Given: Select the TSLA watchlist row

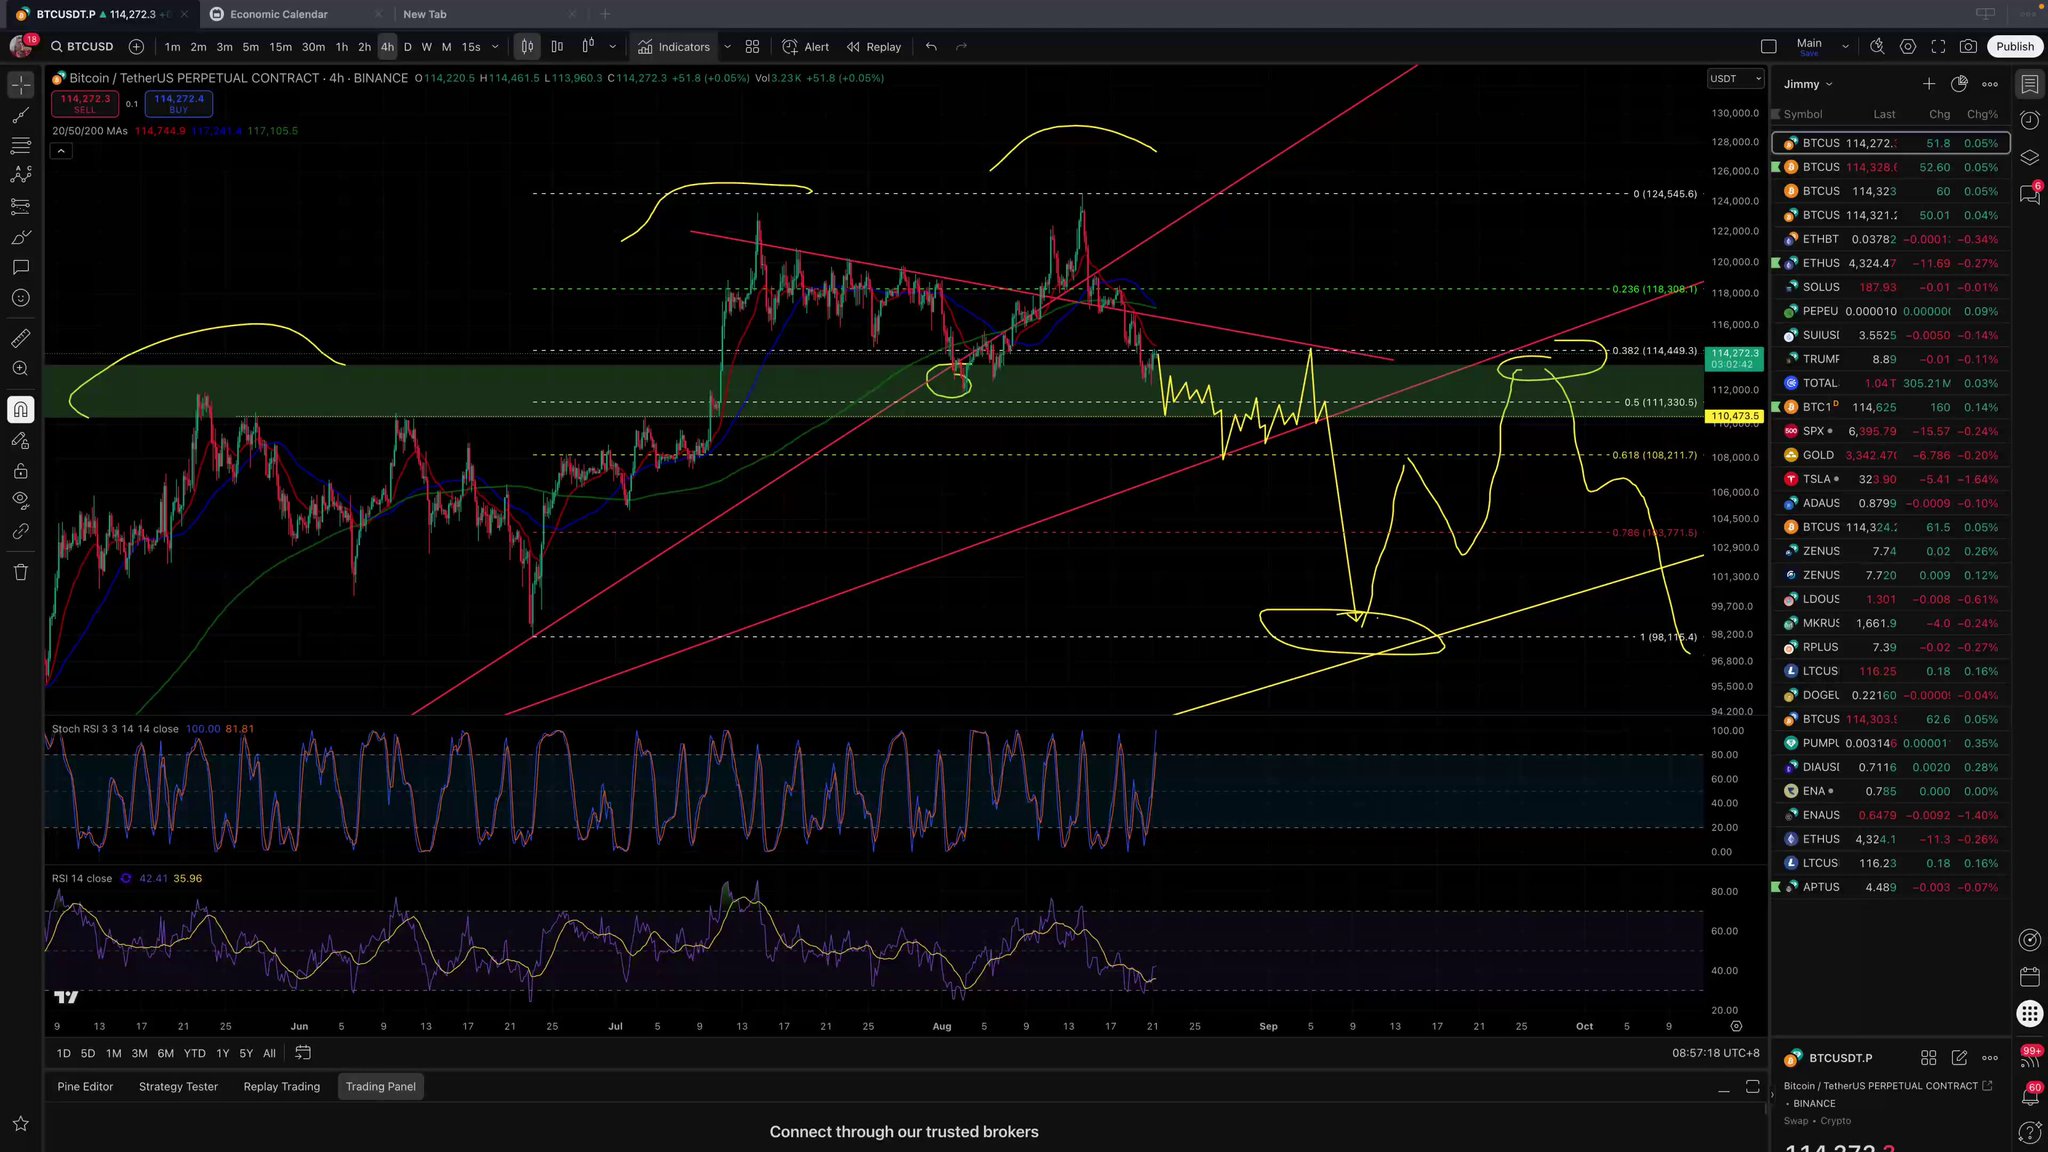Looking at the screenshot, I should pos(1890,479).
